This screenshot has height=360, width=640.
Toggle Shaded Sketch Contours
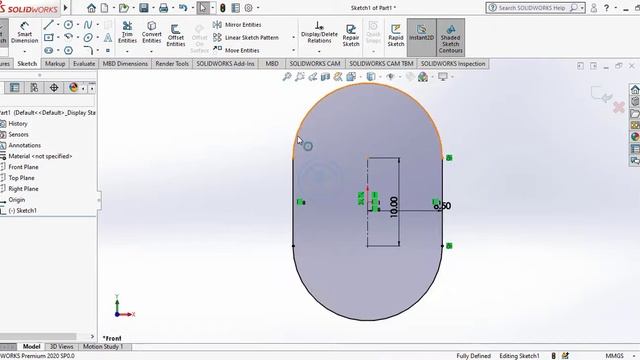point(451,38)
